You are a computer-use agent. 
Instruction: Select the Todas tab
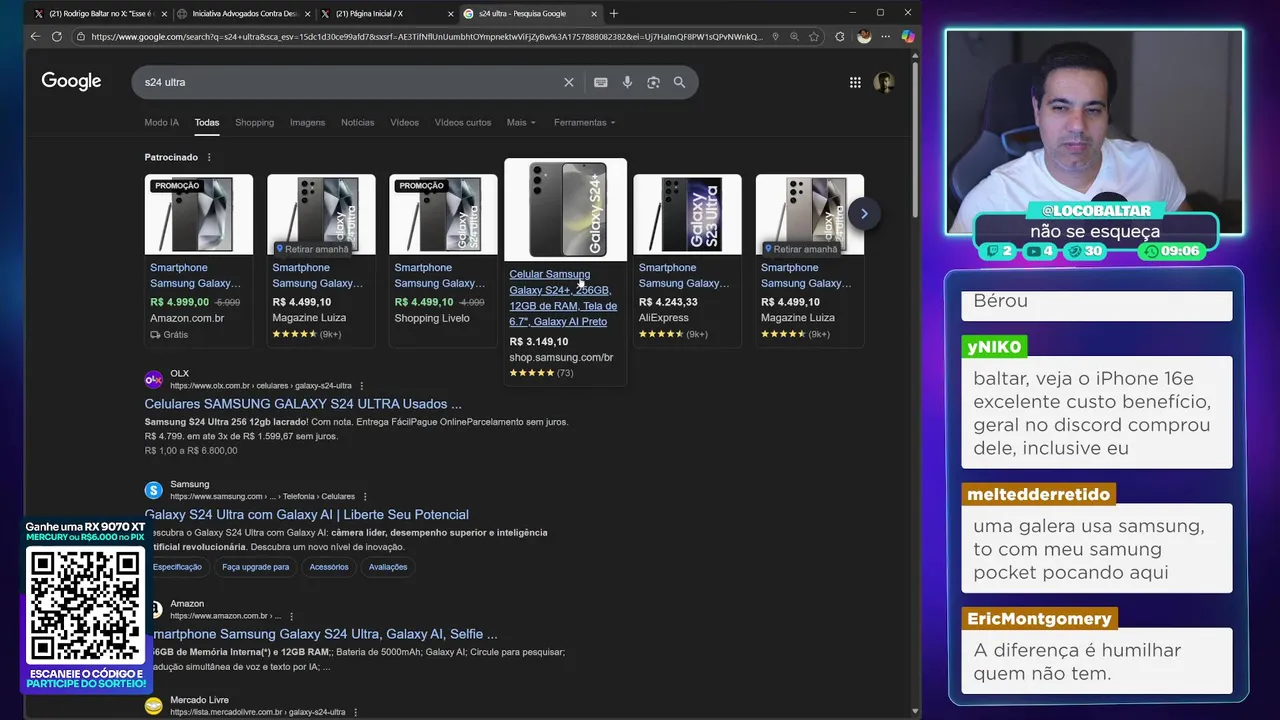[207, 122]
